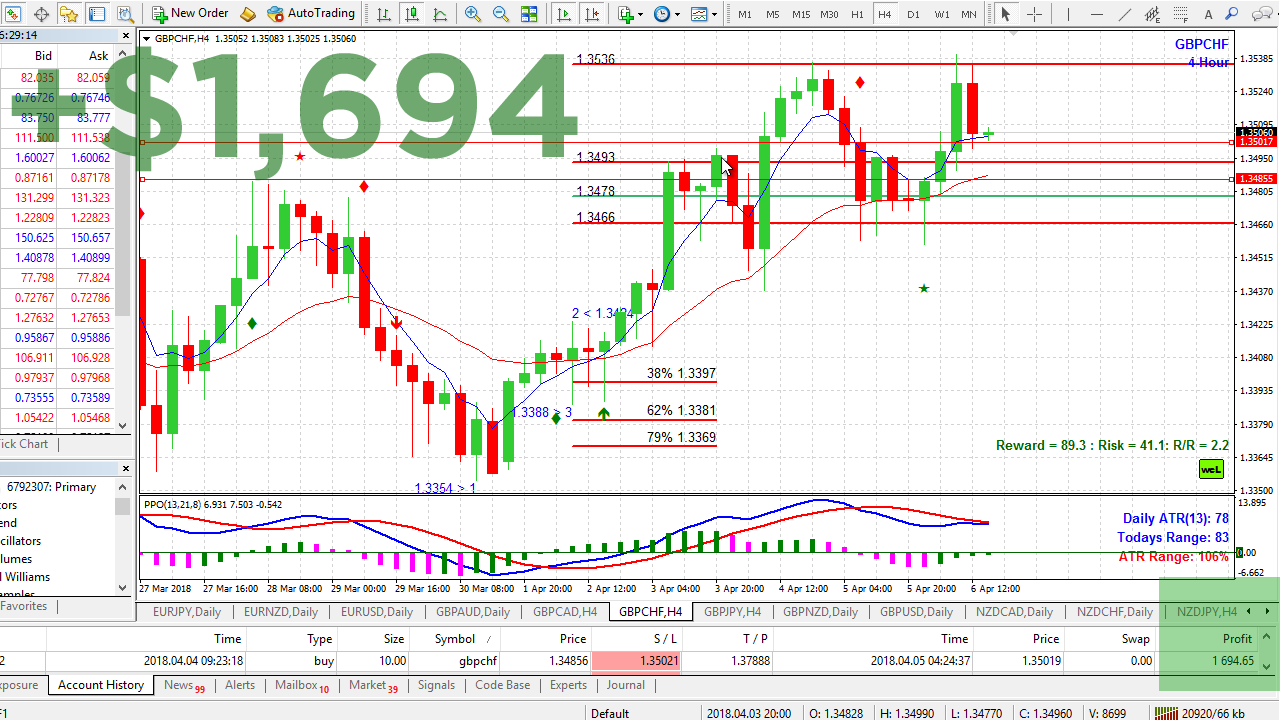
Task: Switch to the Account History tab
Action: (x=101, y=685)
